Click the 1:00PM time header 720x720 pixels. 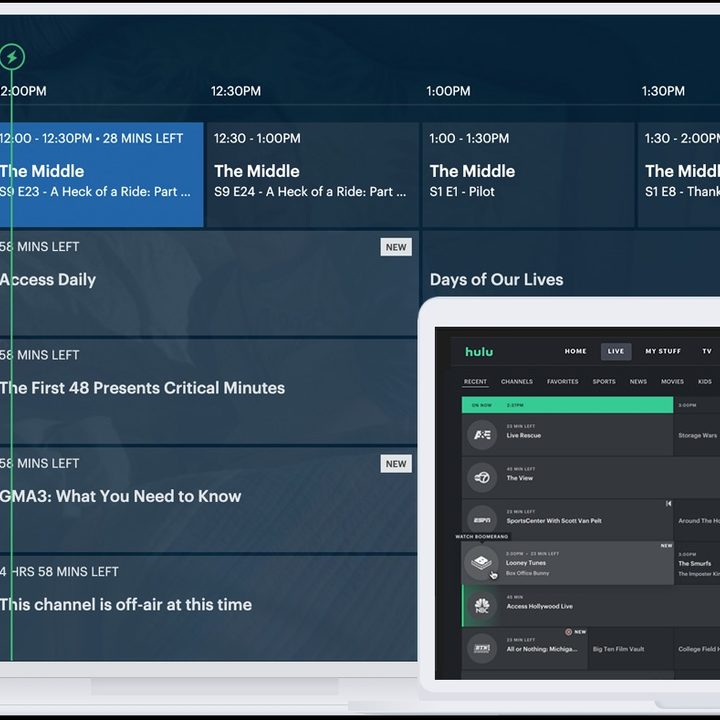point(448,91)
